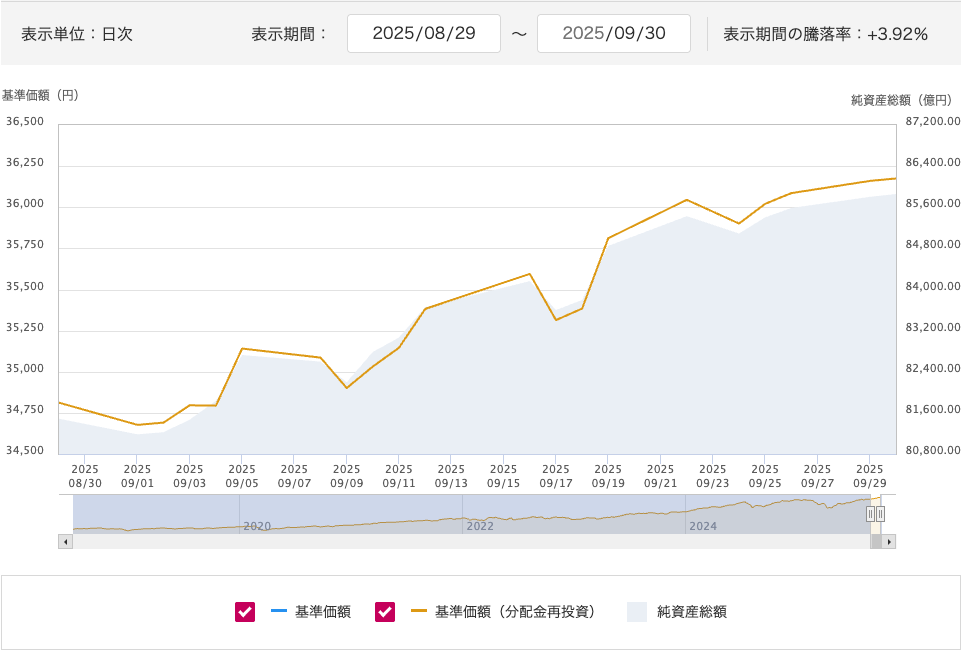Click the 2022 marker in the navigator timeline
The width and height of the screenshot is (962, 652).
(480, 526)
